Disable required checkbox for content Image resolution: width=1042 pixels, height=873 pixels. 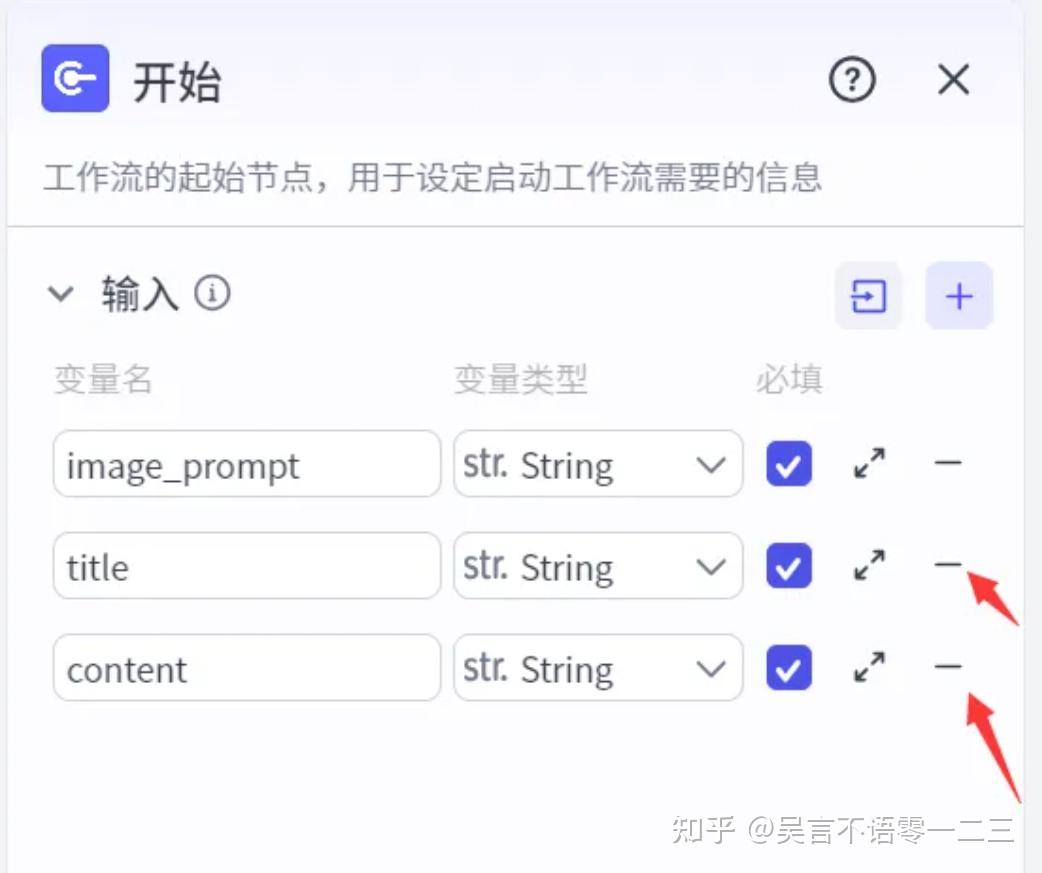tap(789, 667)
